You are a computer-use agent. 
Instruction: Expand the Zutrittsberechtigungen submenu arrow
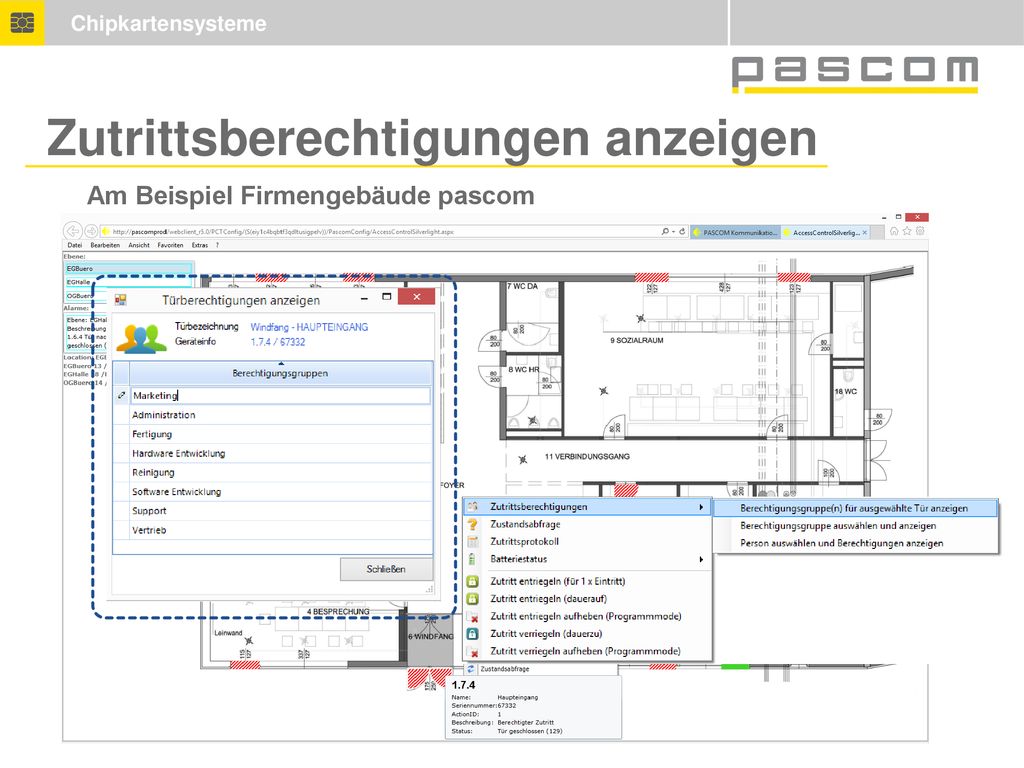pos(701,507)
